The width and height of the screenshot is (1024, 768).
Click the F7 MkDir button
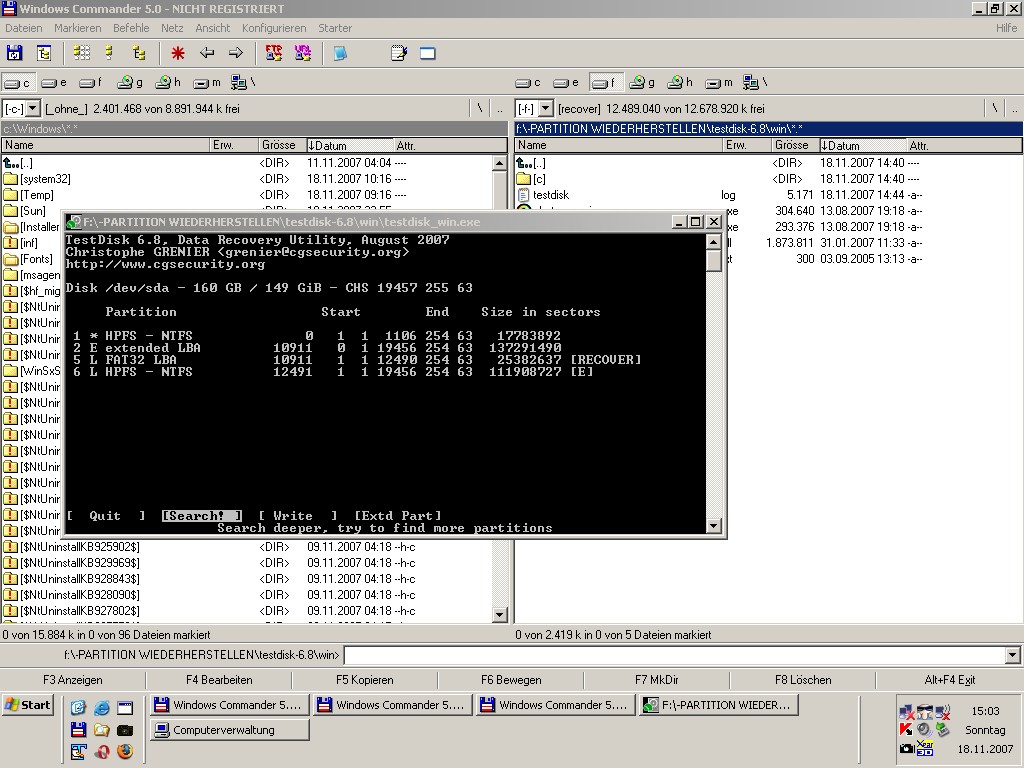(657, 680)
